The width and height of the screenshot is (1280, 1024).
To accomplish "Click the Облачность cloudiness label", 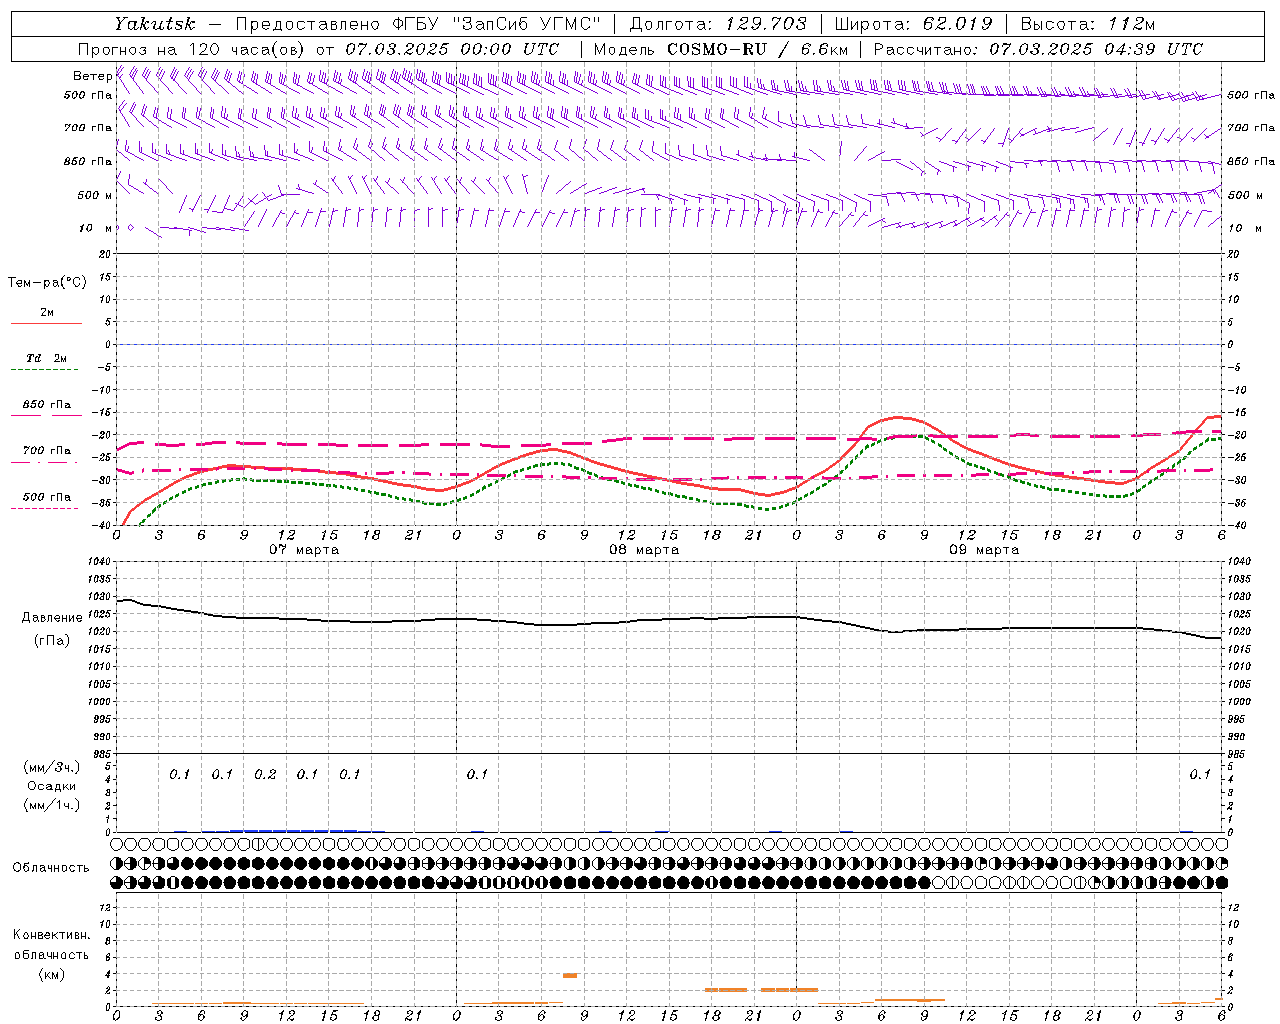I will pos(51,867).
